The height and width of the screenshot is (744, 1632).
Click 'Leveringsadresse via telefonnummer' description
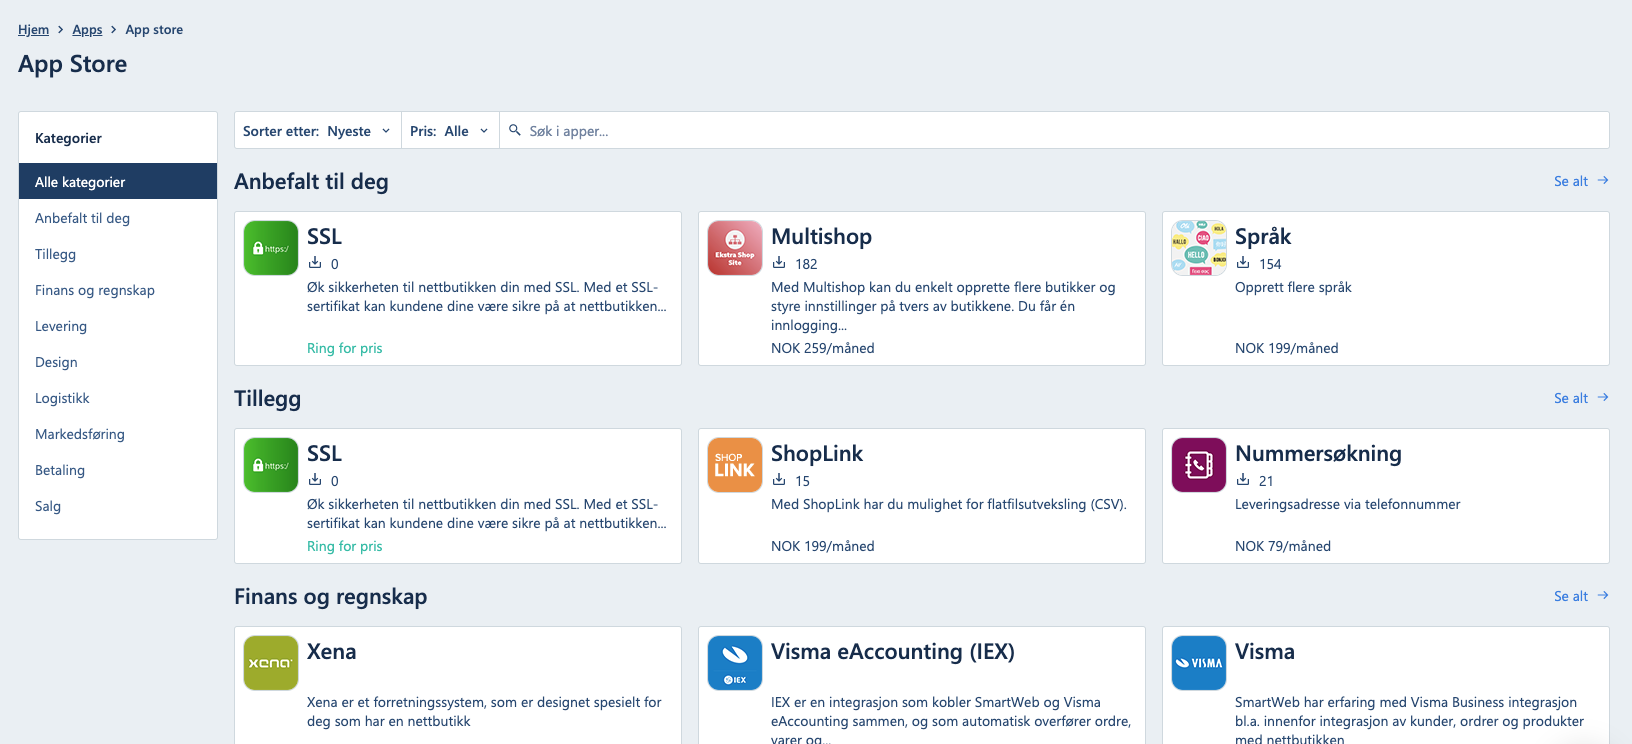point(1347,504)
